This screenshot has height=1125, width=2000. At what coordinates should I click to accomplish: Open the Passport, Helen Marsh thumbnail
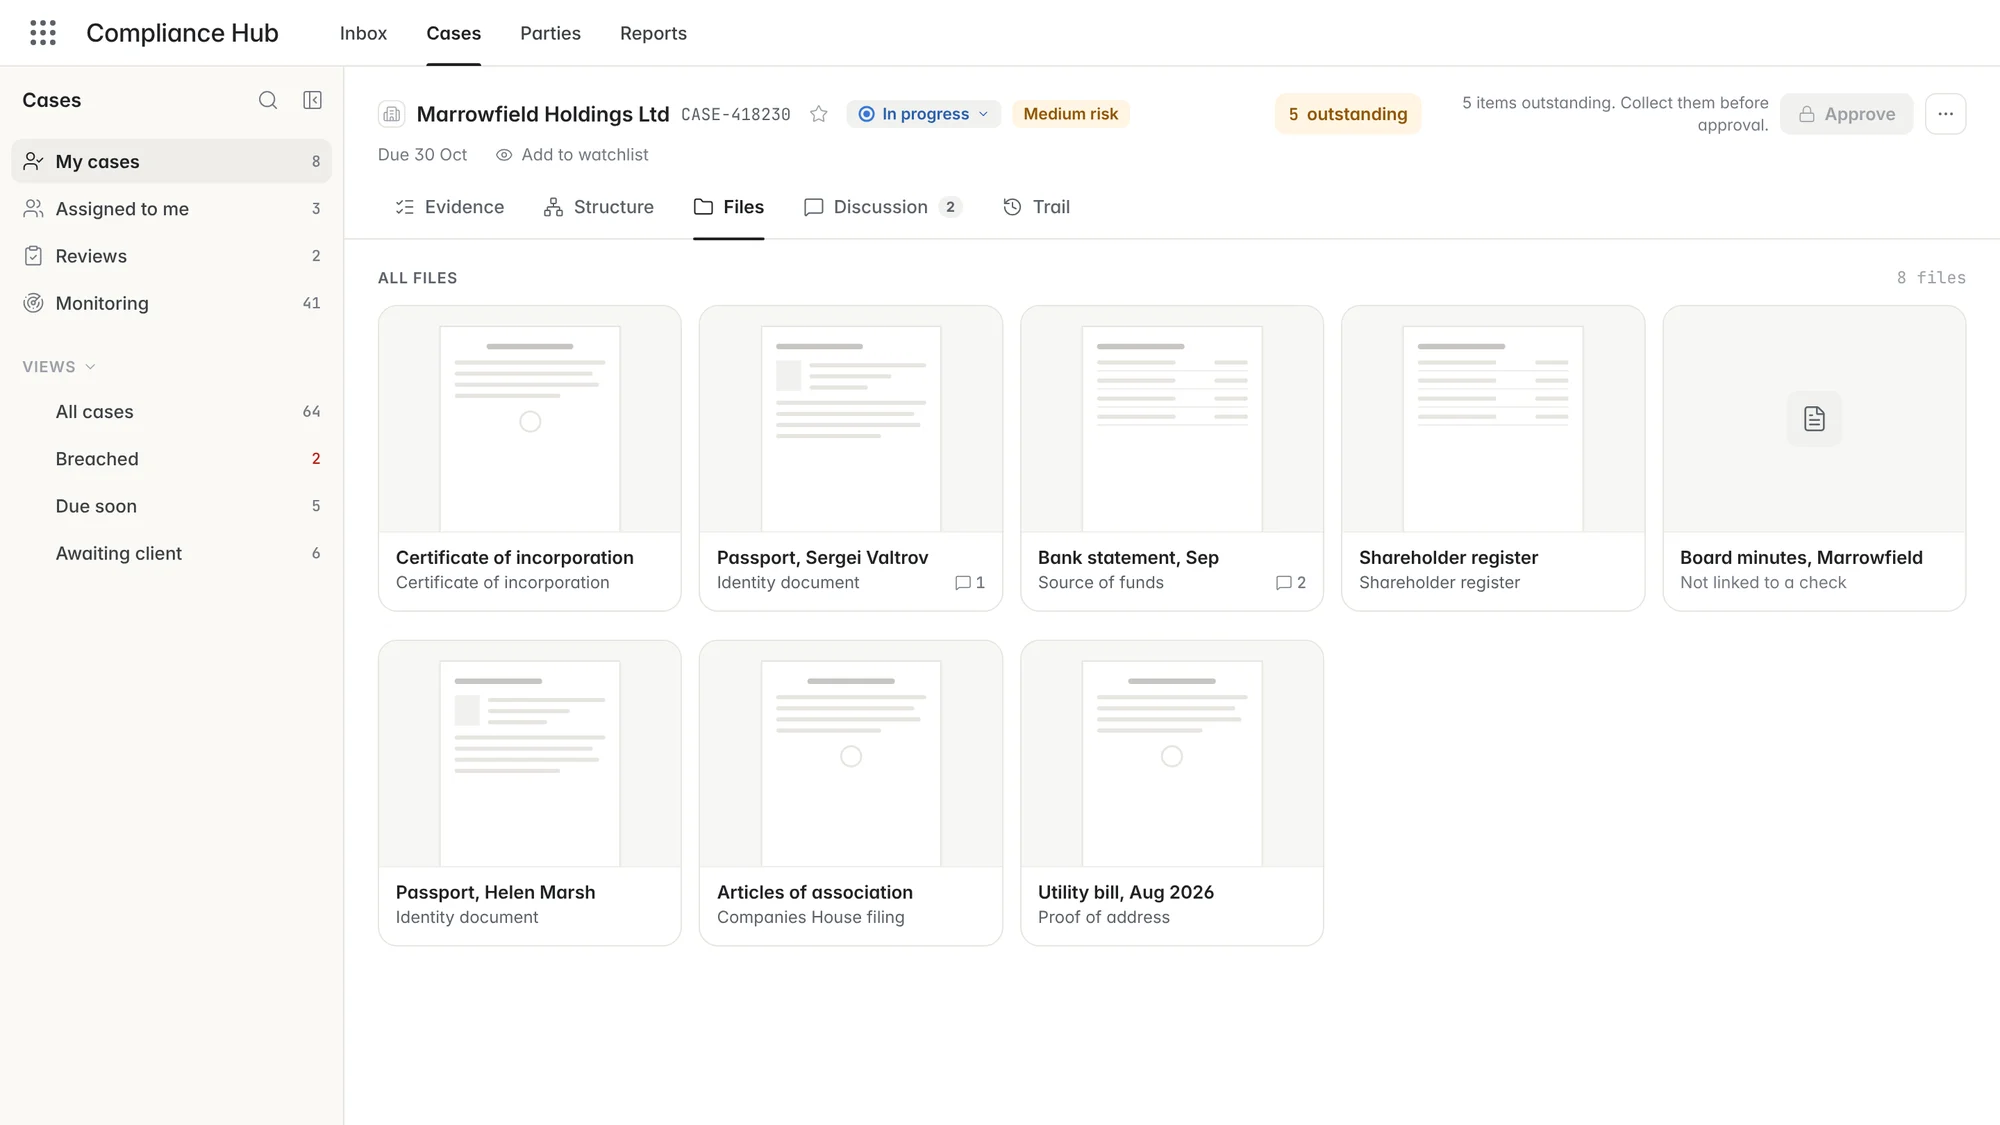pyautogui.click(x=530, y=754)
